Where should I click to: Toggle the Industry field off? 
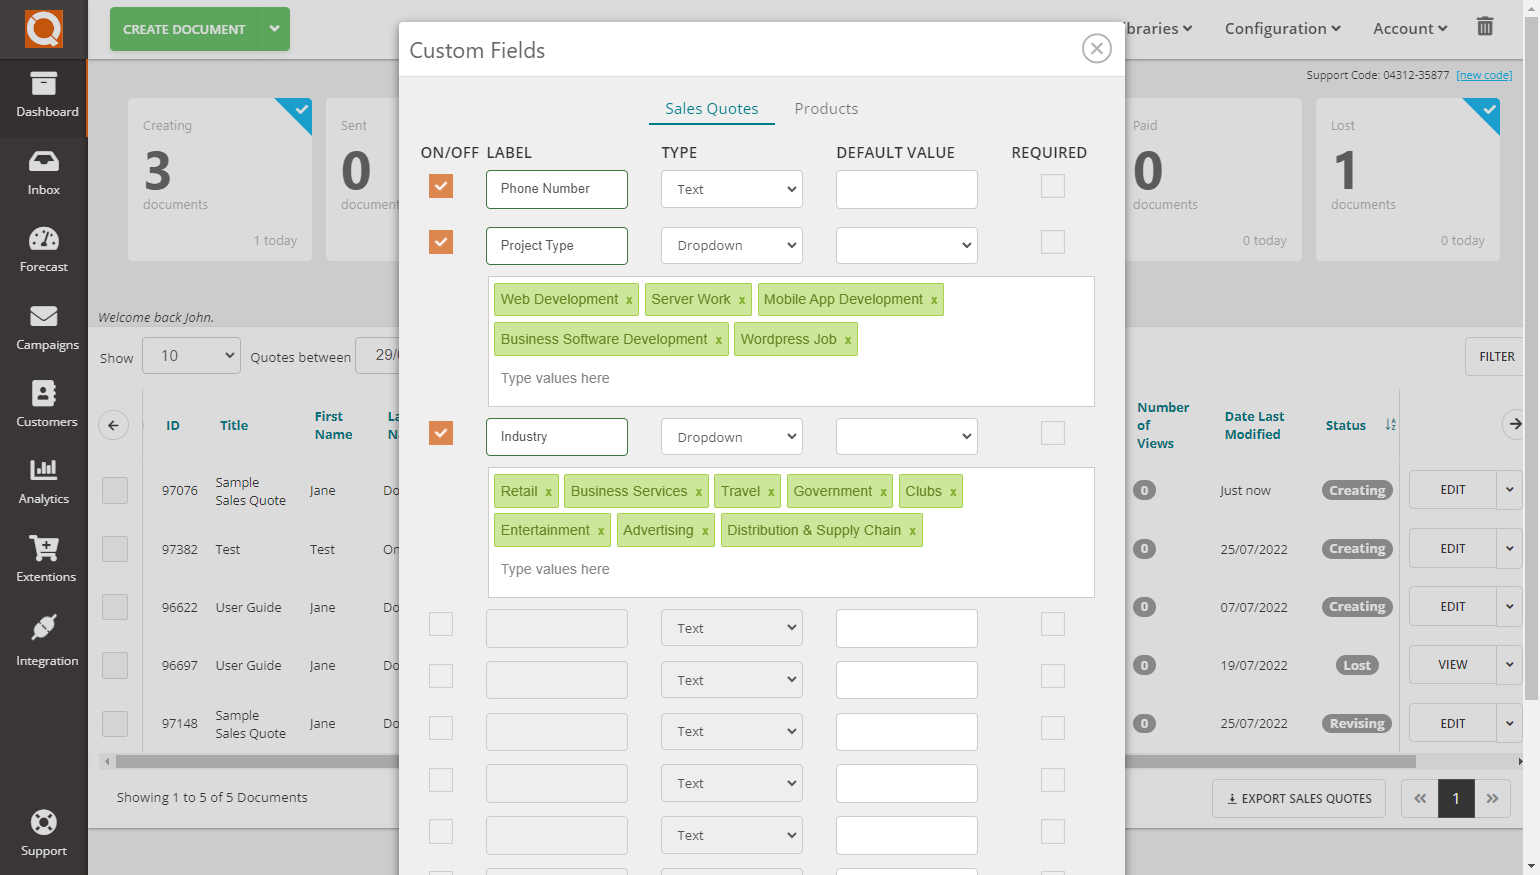coord(441,433)
